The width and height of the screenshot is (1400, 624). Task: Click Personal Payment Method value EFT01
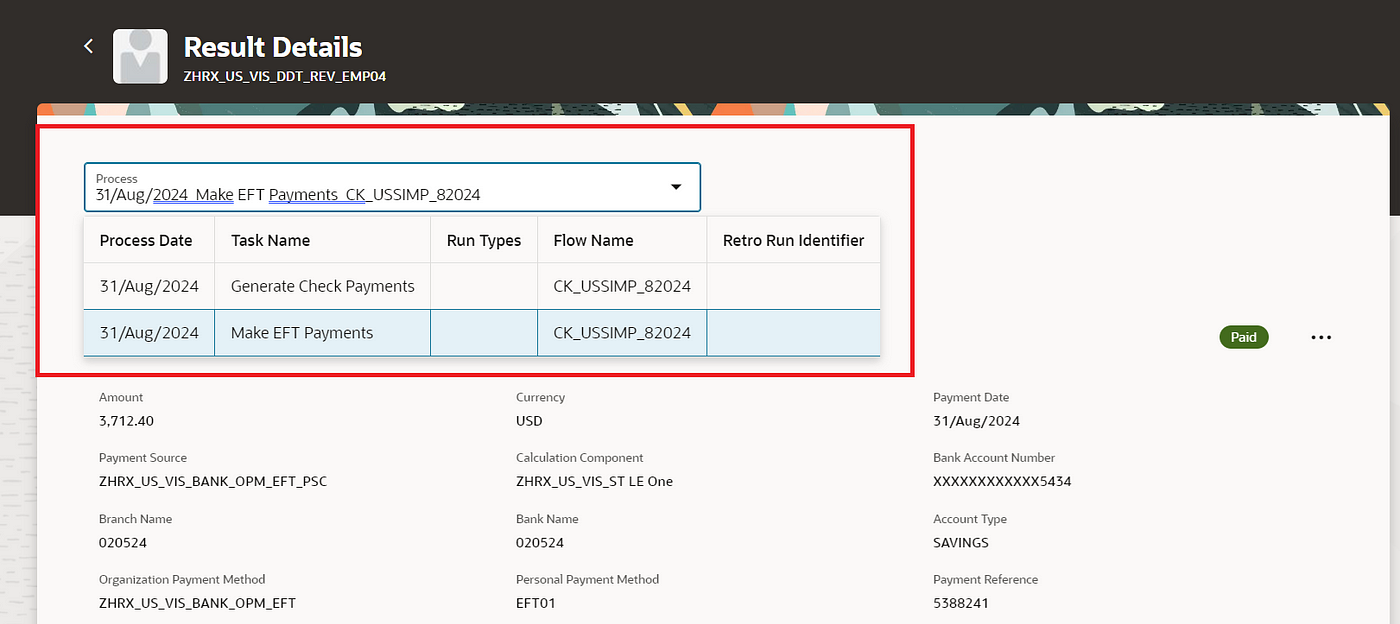click(x=535, y=603)
